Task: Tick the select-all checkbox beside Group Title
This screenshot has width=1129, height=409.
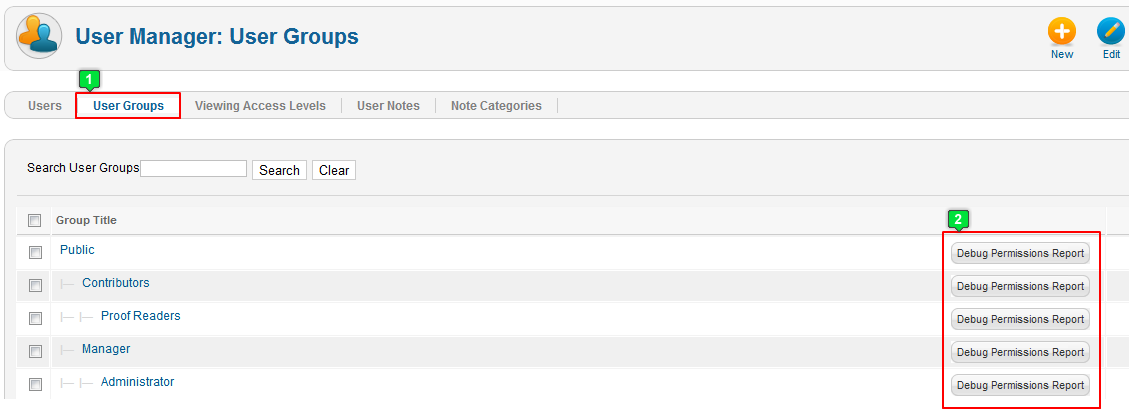Action: (x=35, y=220)
